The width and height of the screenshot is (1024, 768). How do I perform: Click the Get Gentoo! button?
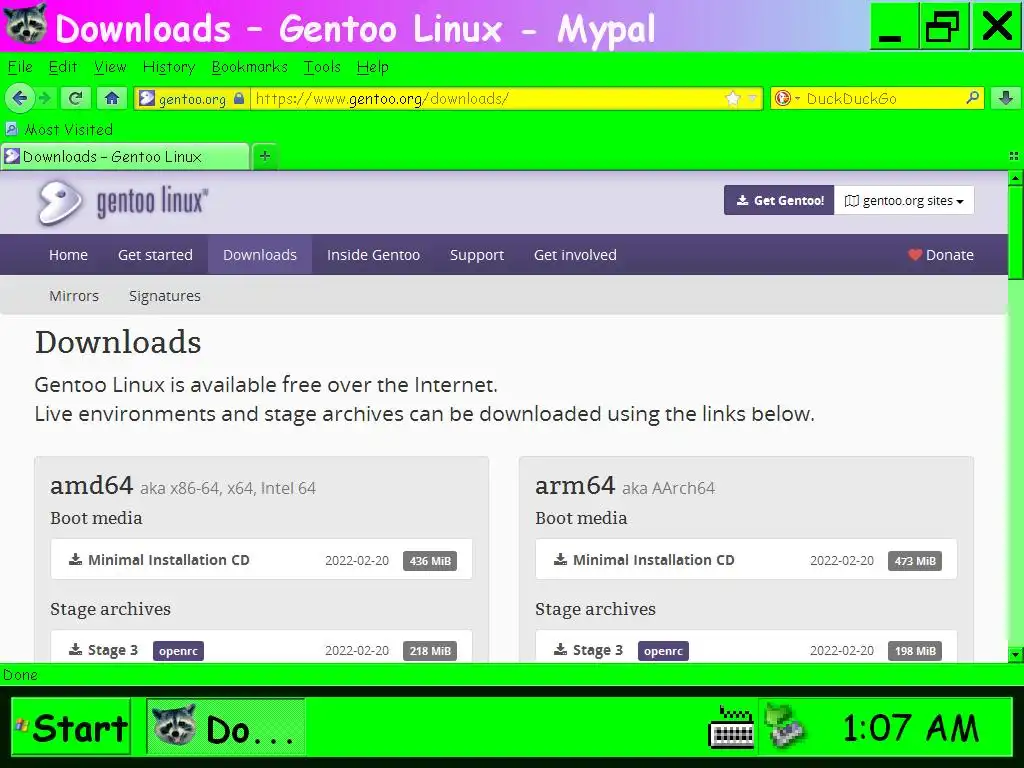(x=779, y=200)
